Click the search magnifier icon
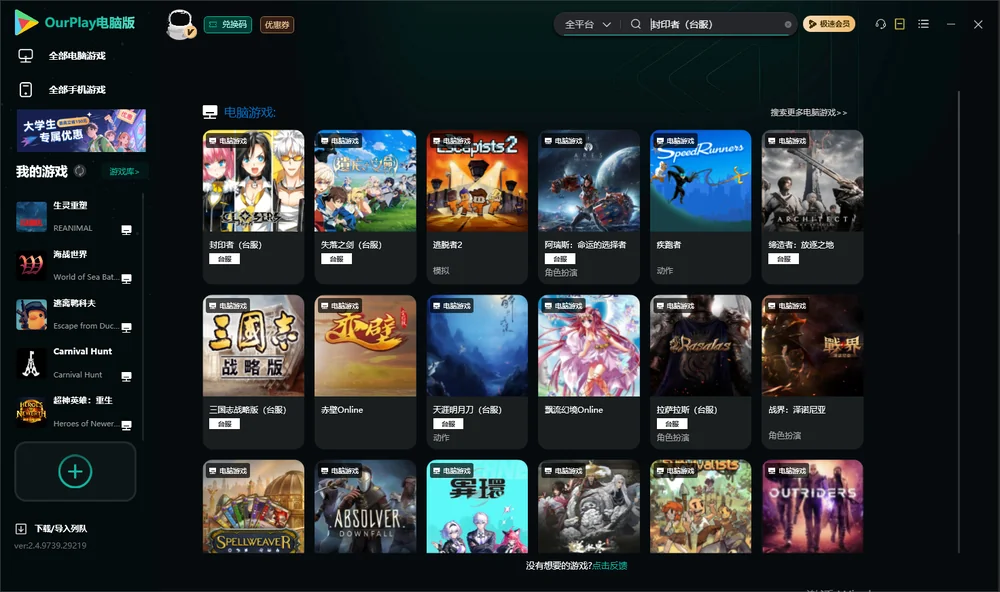Image resolution: width=1000 pixels, height=592 pixels. click(x=636, y=24)
